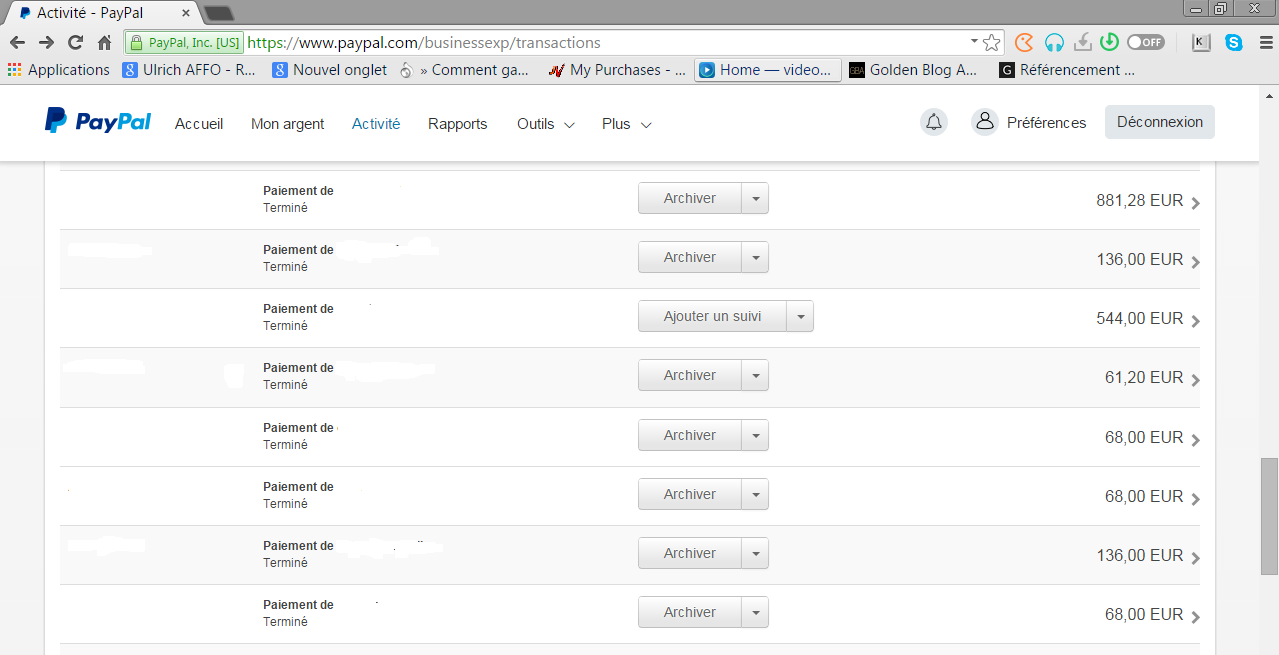The height and width of the screenshot is (655, 1279).
Task: Bookmark page with the star icon
Action: tap(991, 43)
